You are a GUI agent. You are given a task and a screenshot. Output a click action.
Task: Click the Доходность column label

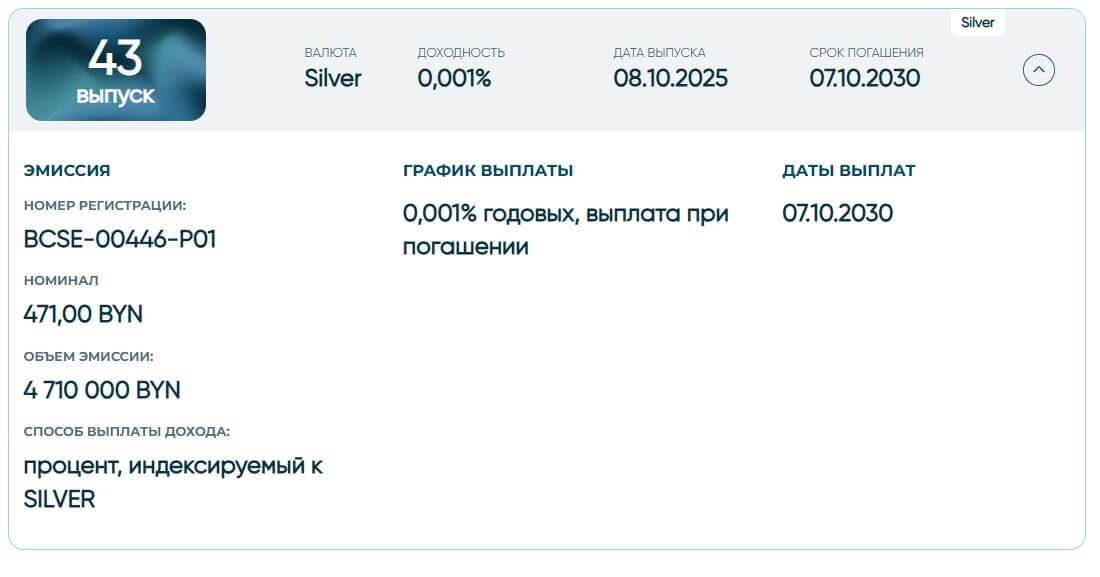pos(461,52)
